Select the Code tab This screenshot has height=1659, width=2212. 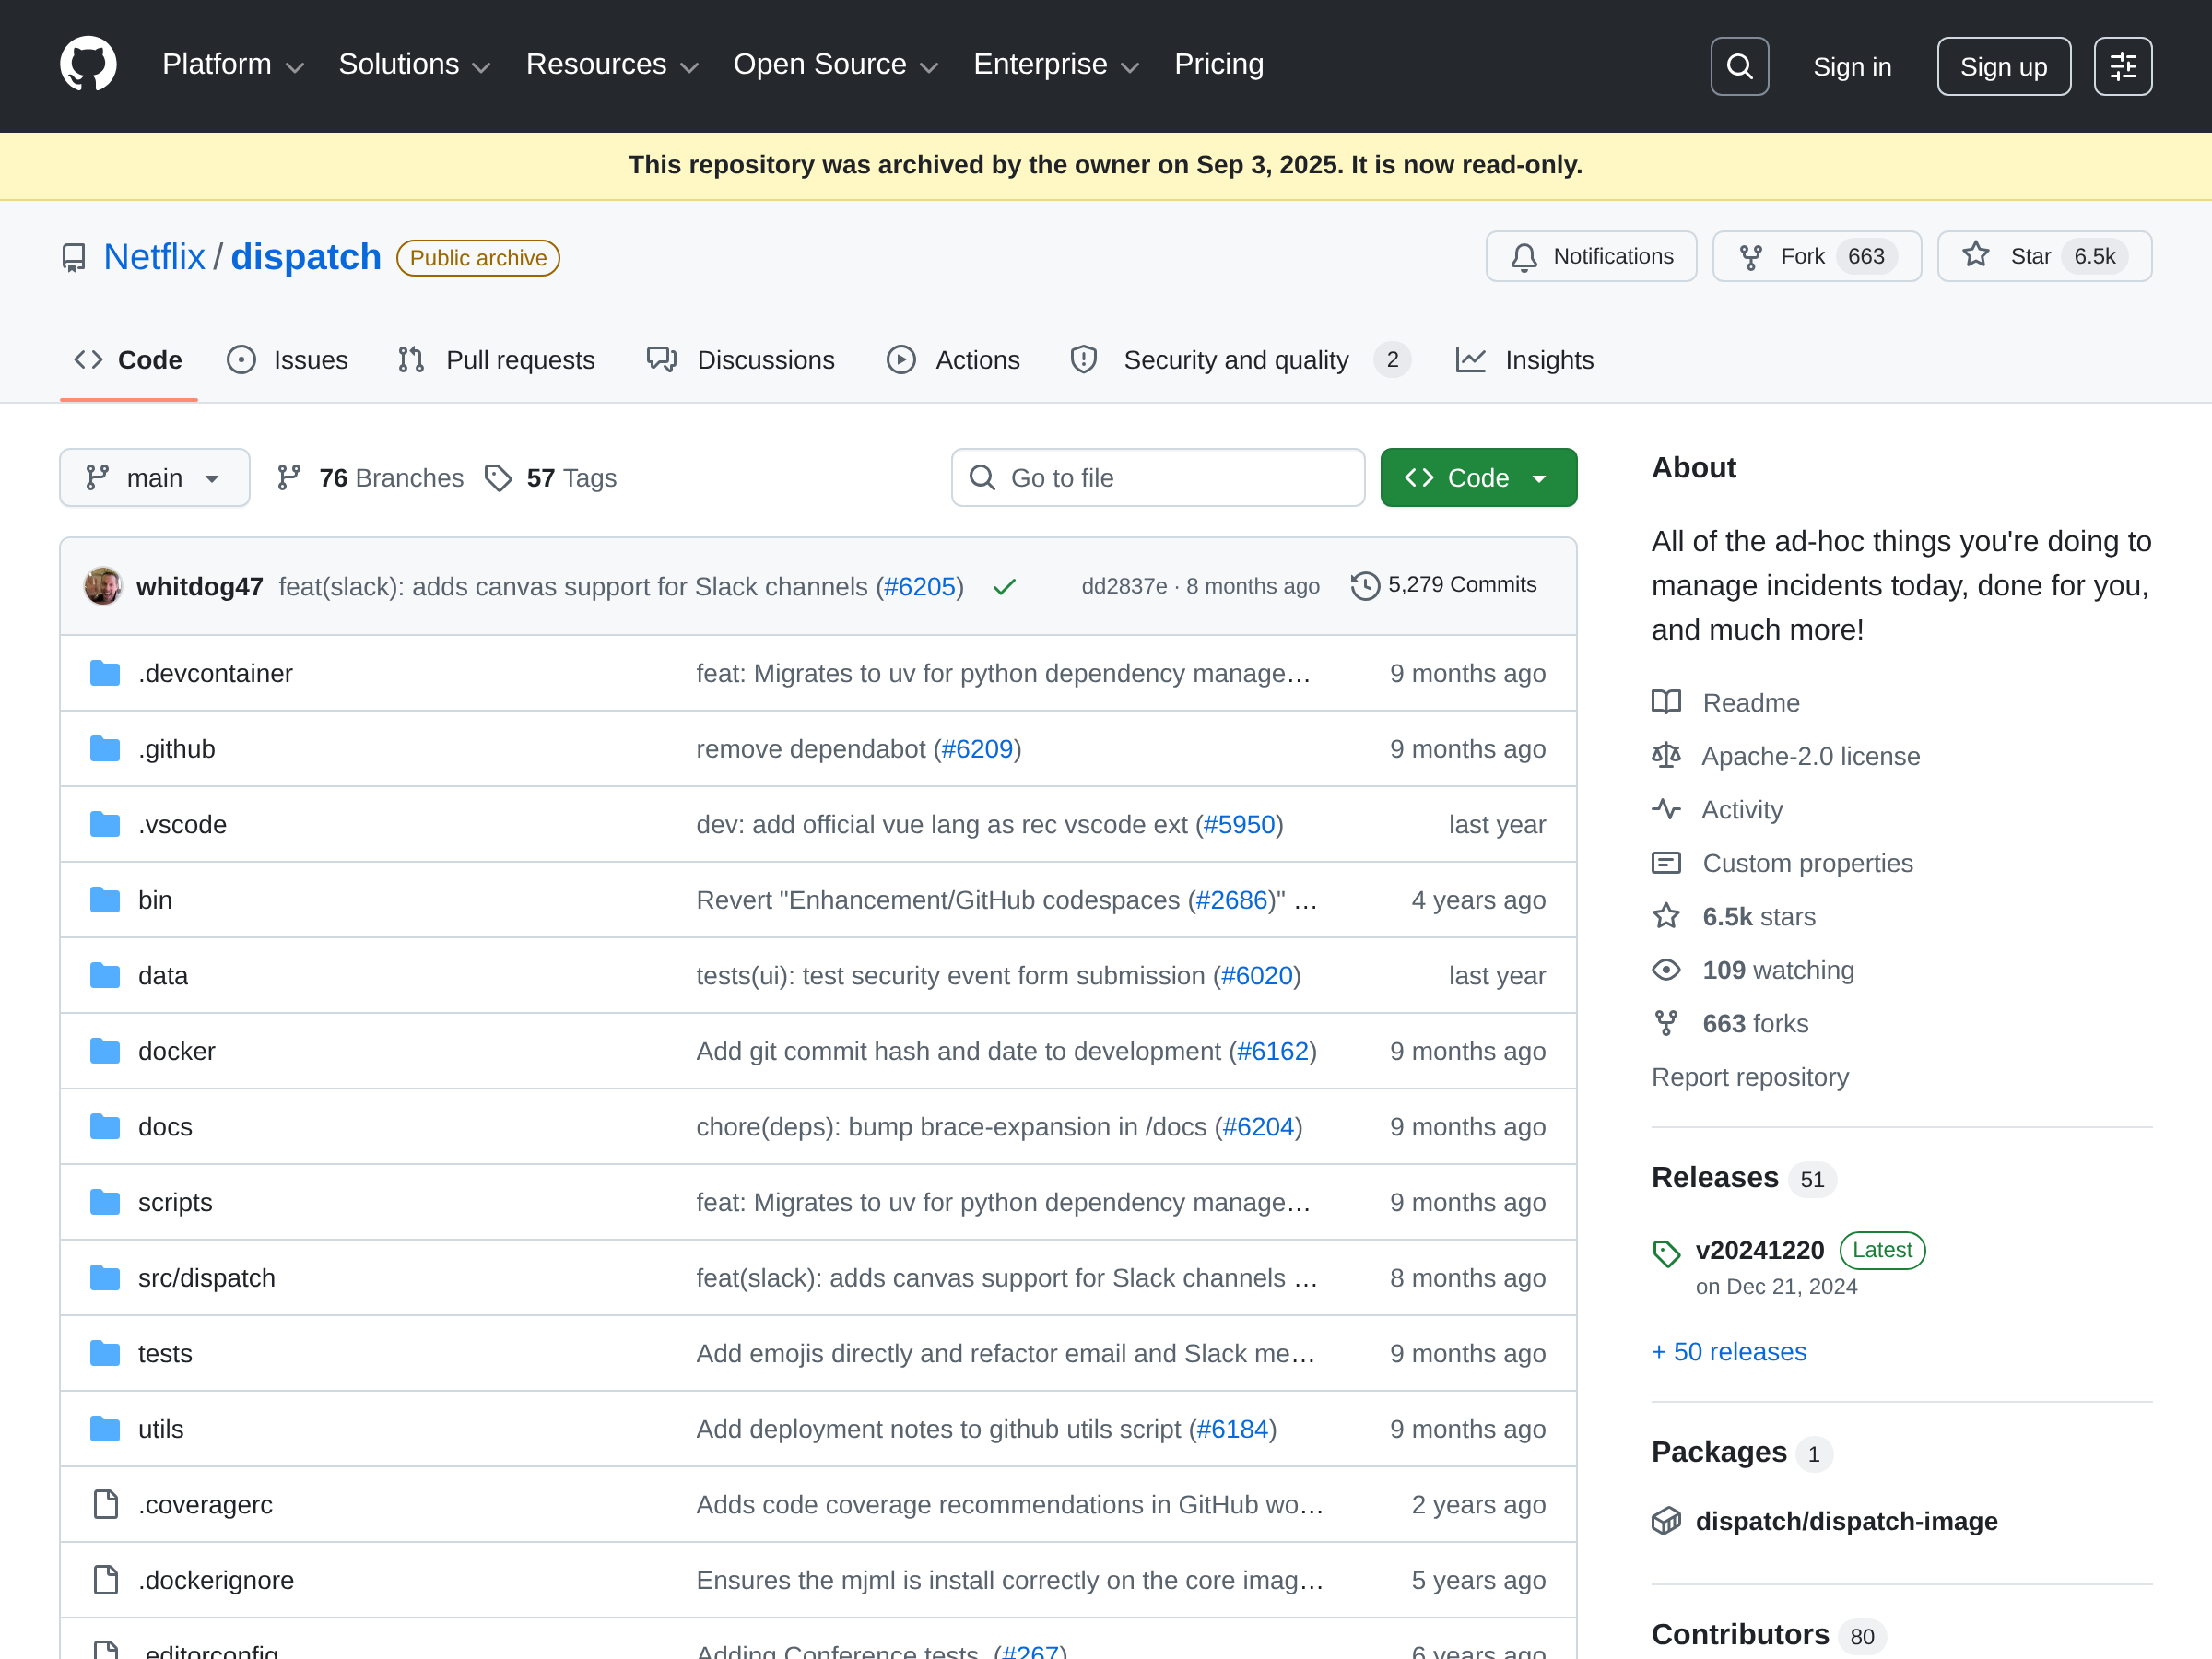(129, 360)
